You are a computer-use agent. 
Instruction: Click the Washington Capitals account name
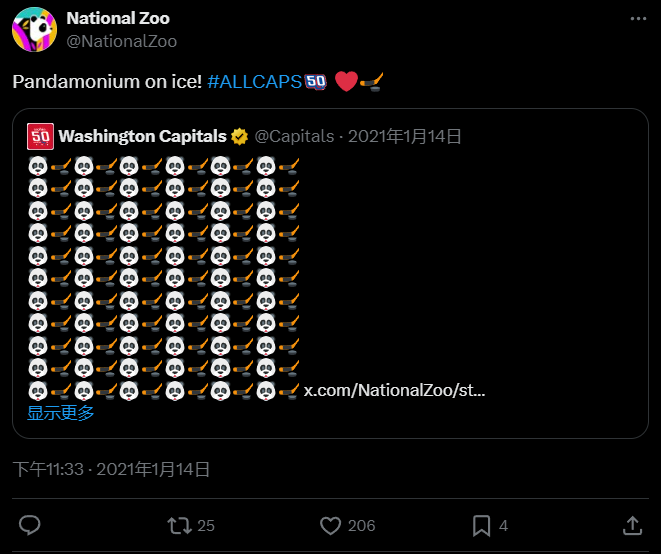(142, 136)
